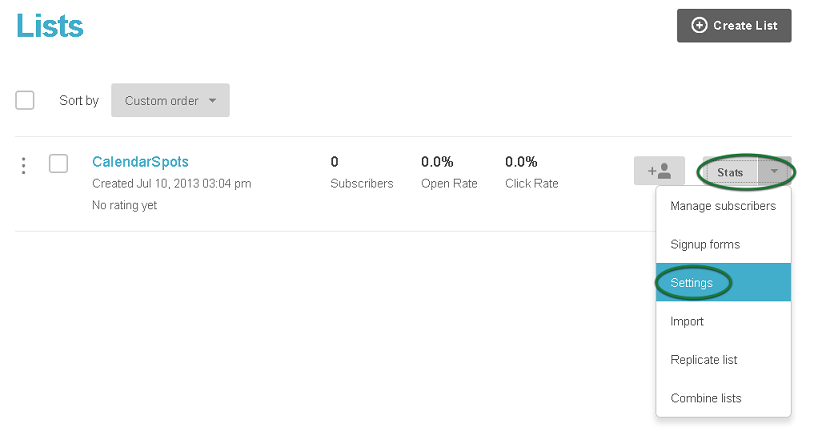814x432 pixels.
Task: Click the Create List button
Action: pos(734,25)
